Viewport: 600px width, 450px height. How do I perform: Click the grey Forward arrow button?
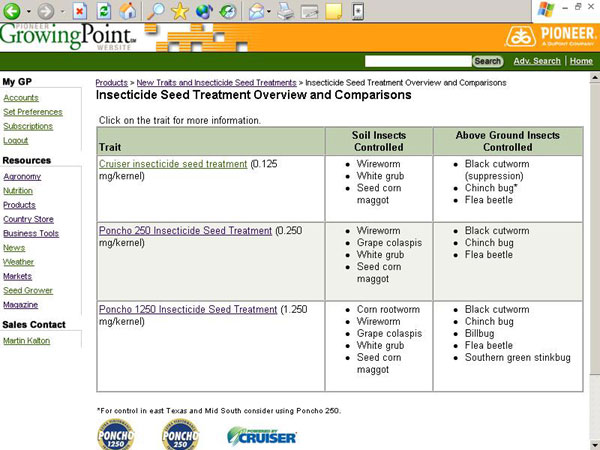click(46, 11)
